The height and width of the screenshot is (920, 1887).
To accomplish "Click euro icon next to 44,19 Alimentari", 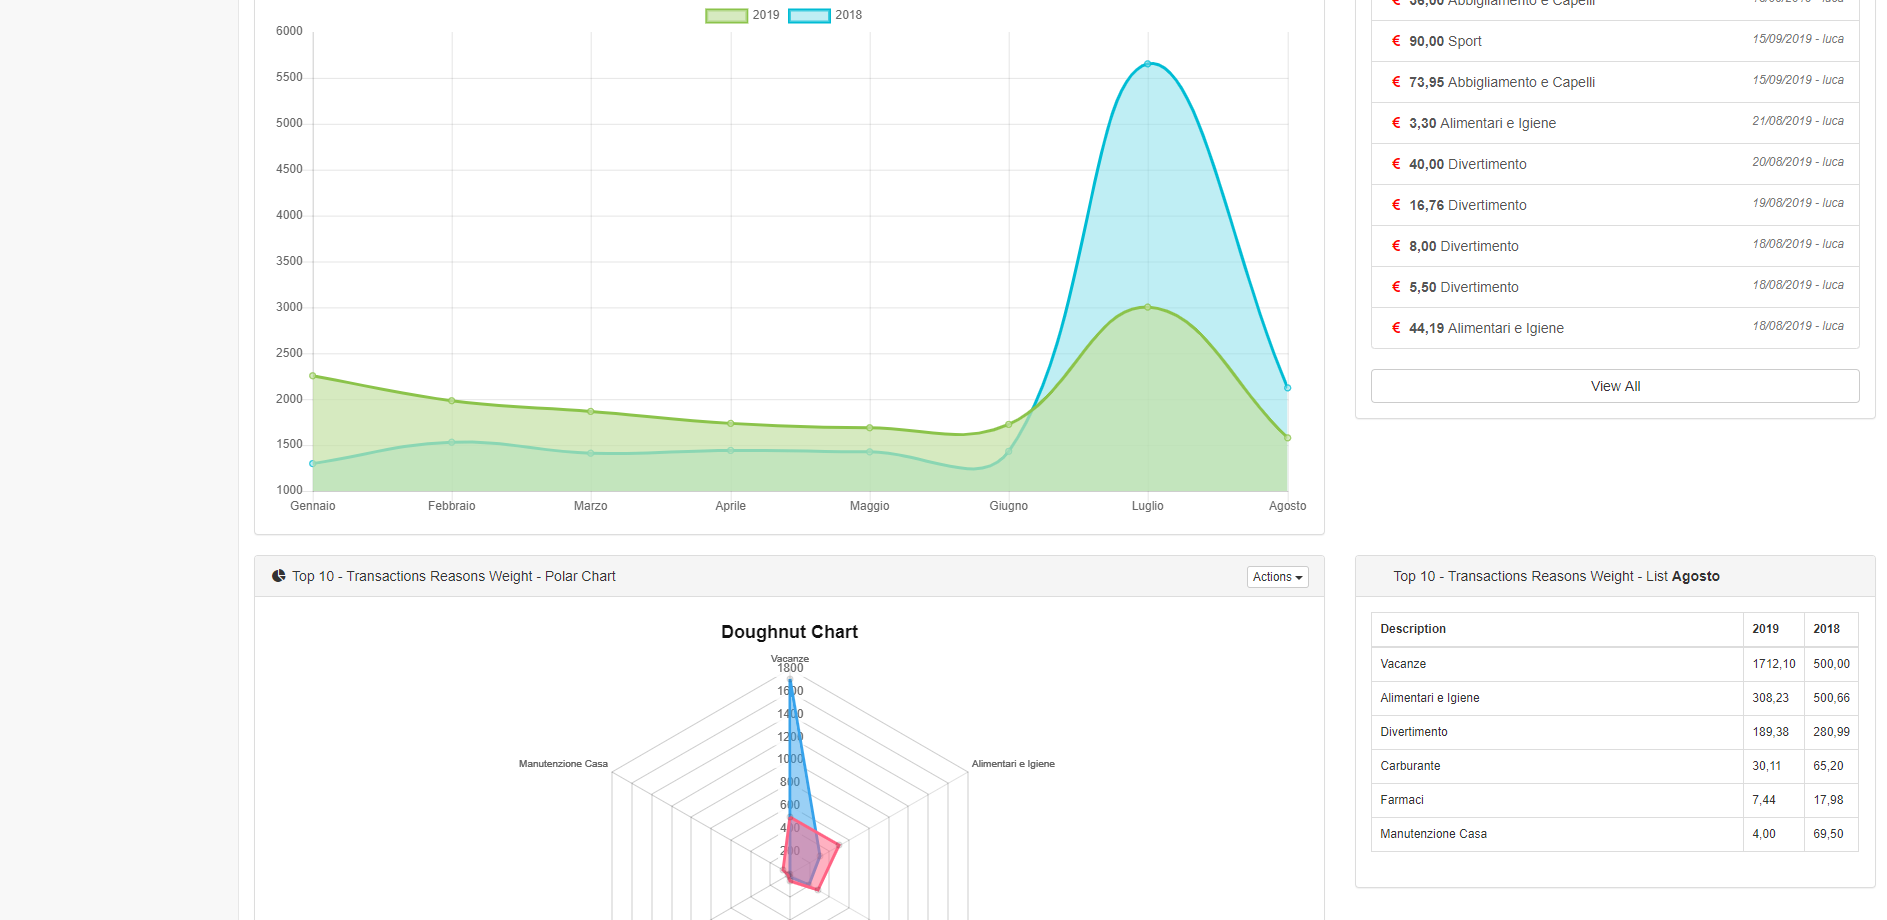I will coord(1396,328).
